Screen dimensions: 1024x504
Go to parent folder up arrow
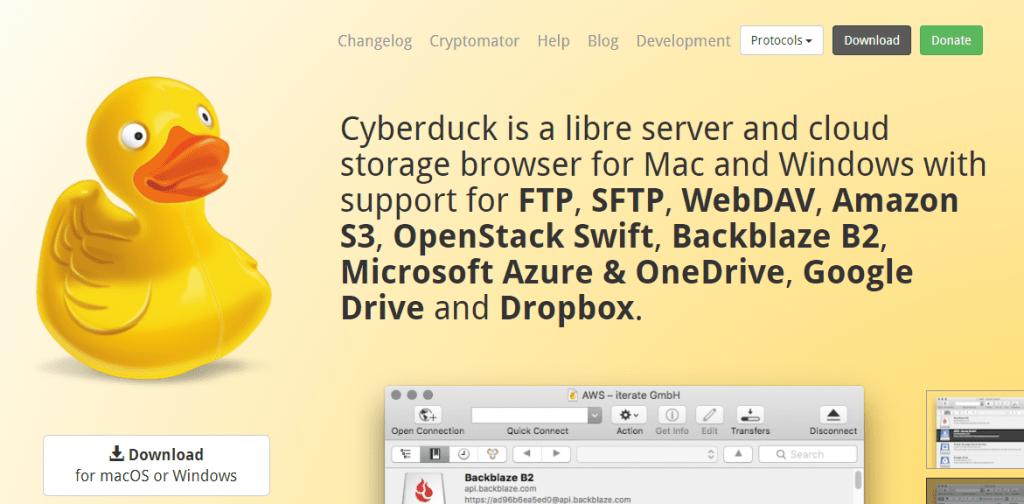(x=738, y=454)
